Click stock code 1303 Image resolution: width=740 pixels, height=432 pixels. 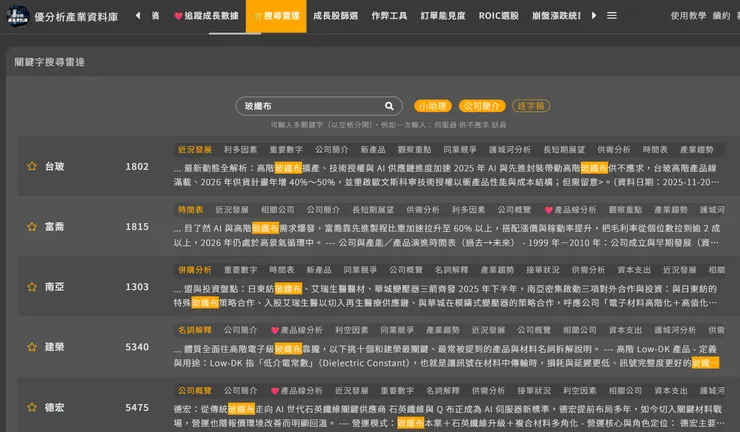click(x=137, y=287)
